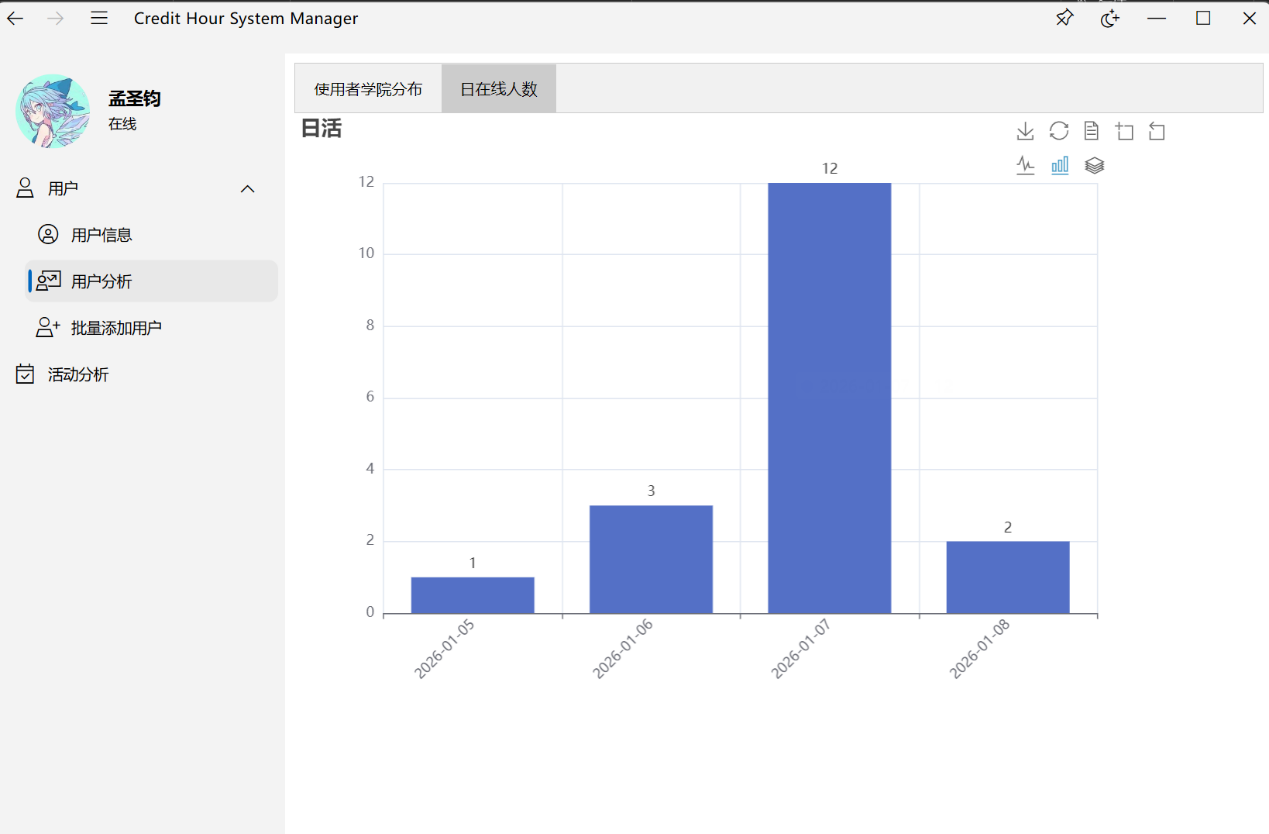The image size is (1269, 834).
Task: Pin the window with the pin icon
Action: pos(1064,18)
